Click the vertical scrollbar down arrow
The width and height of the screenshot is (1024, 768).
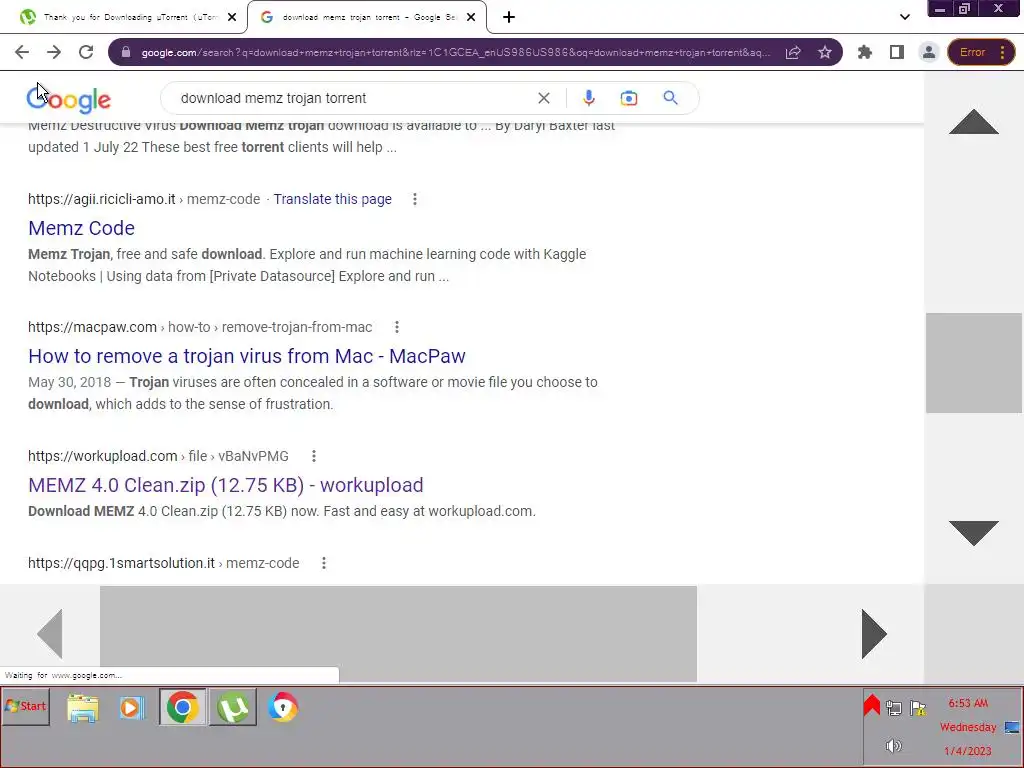tap(974, 533)
